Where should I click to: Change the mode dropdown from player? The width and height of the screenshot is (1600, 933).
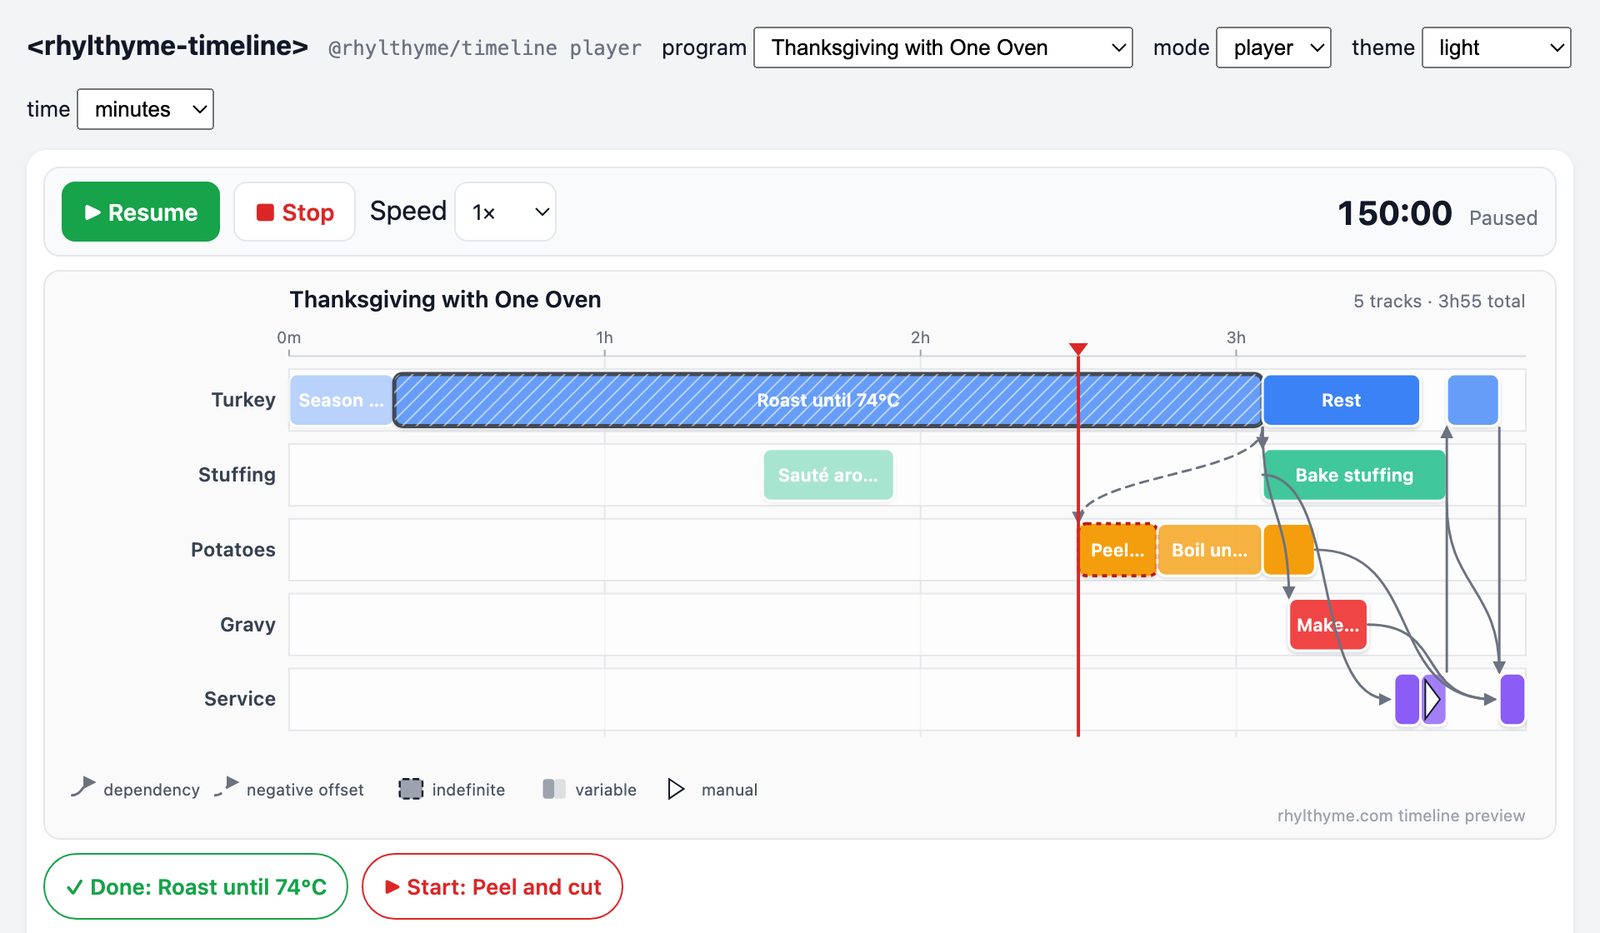click(1273, 48)
